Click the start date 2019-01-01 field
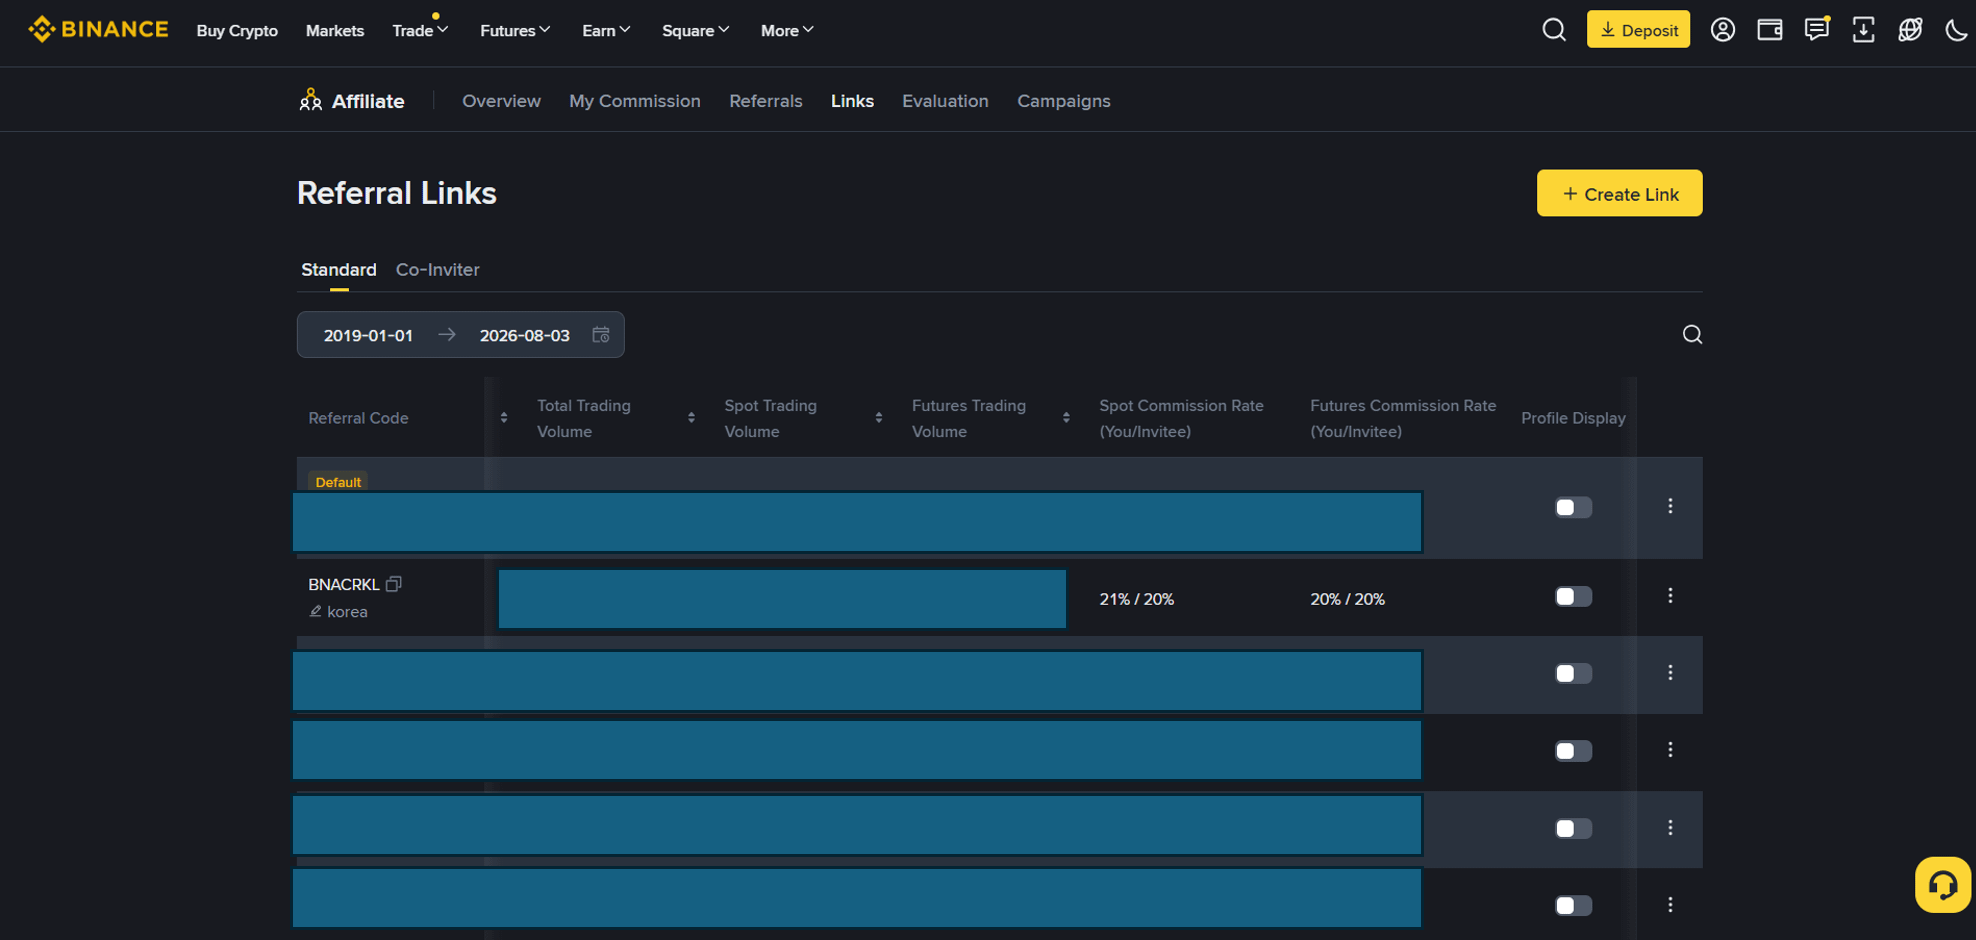This screenshot has height=940, width=1976. point(368,335)
